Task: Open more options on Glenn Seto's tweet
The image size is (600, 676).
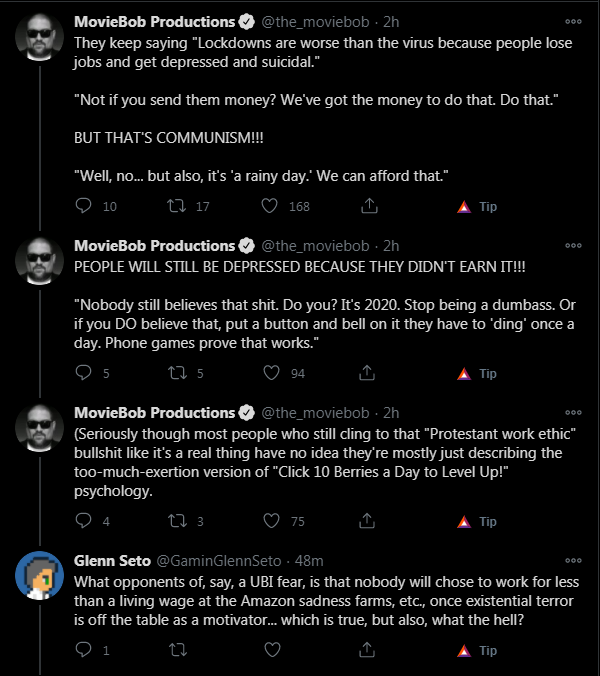Action: pos(573,560)
